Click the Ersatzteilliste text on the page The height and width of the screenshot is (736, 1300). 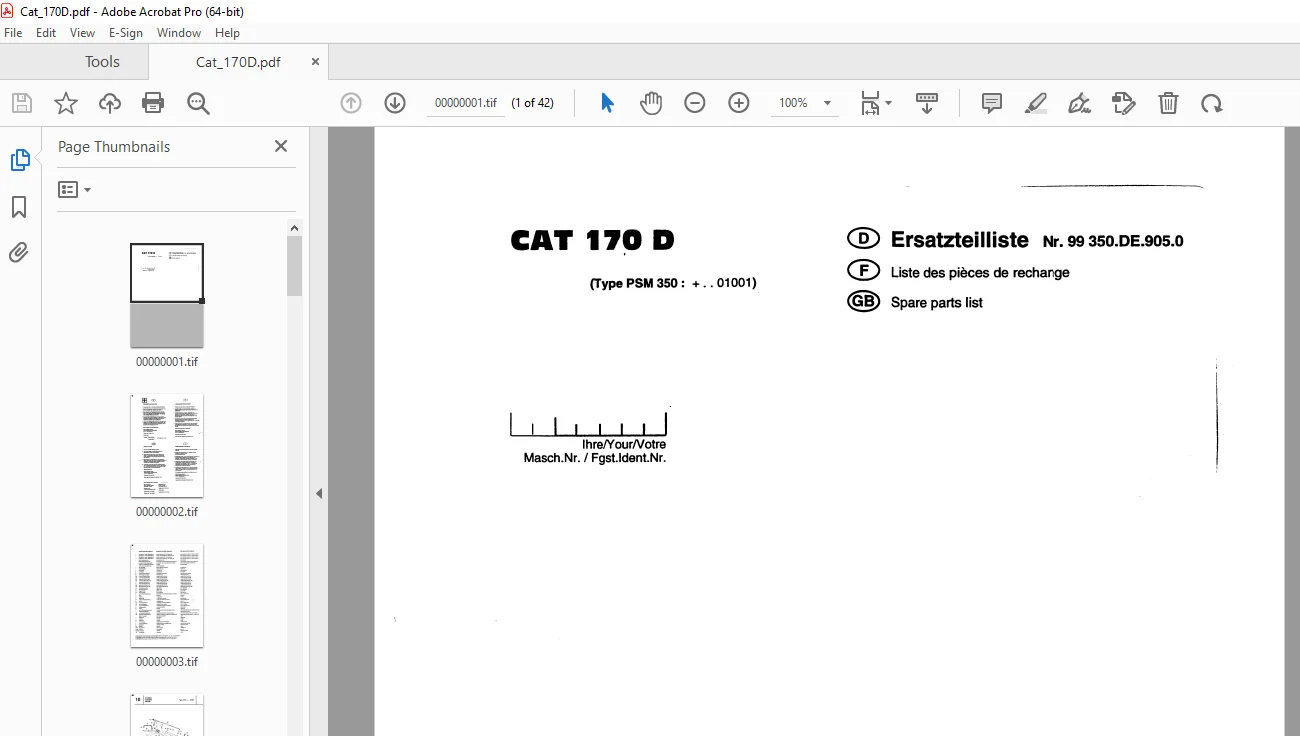pos(960,240)
